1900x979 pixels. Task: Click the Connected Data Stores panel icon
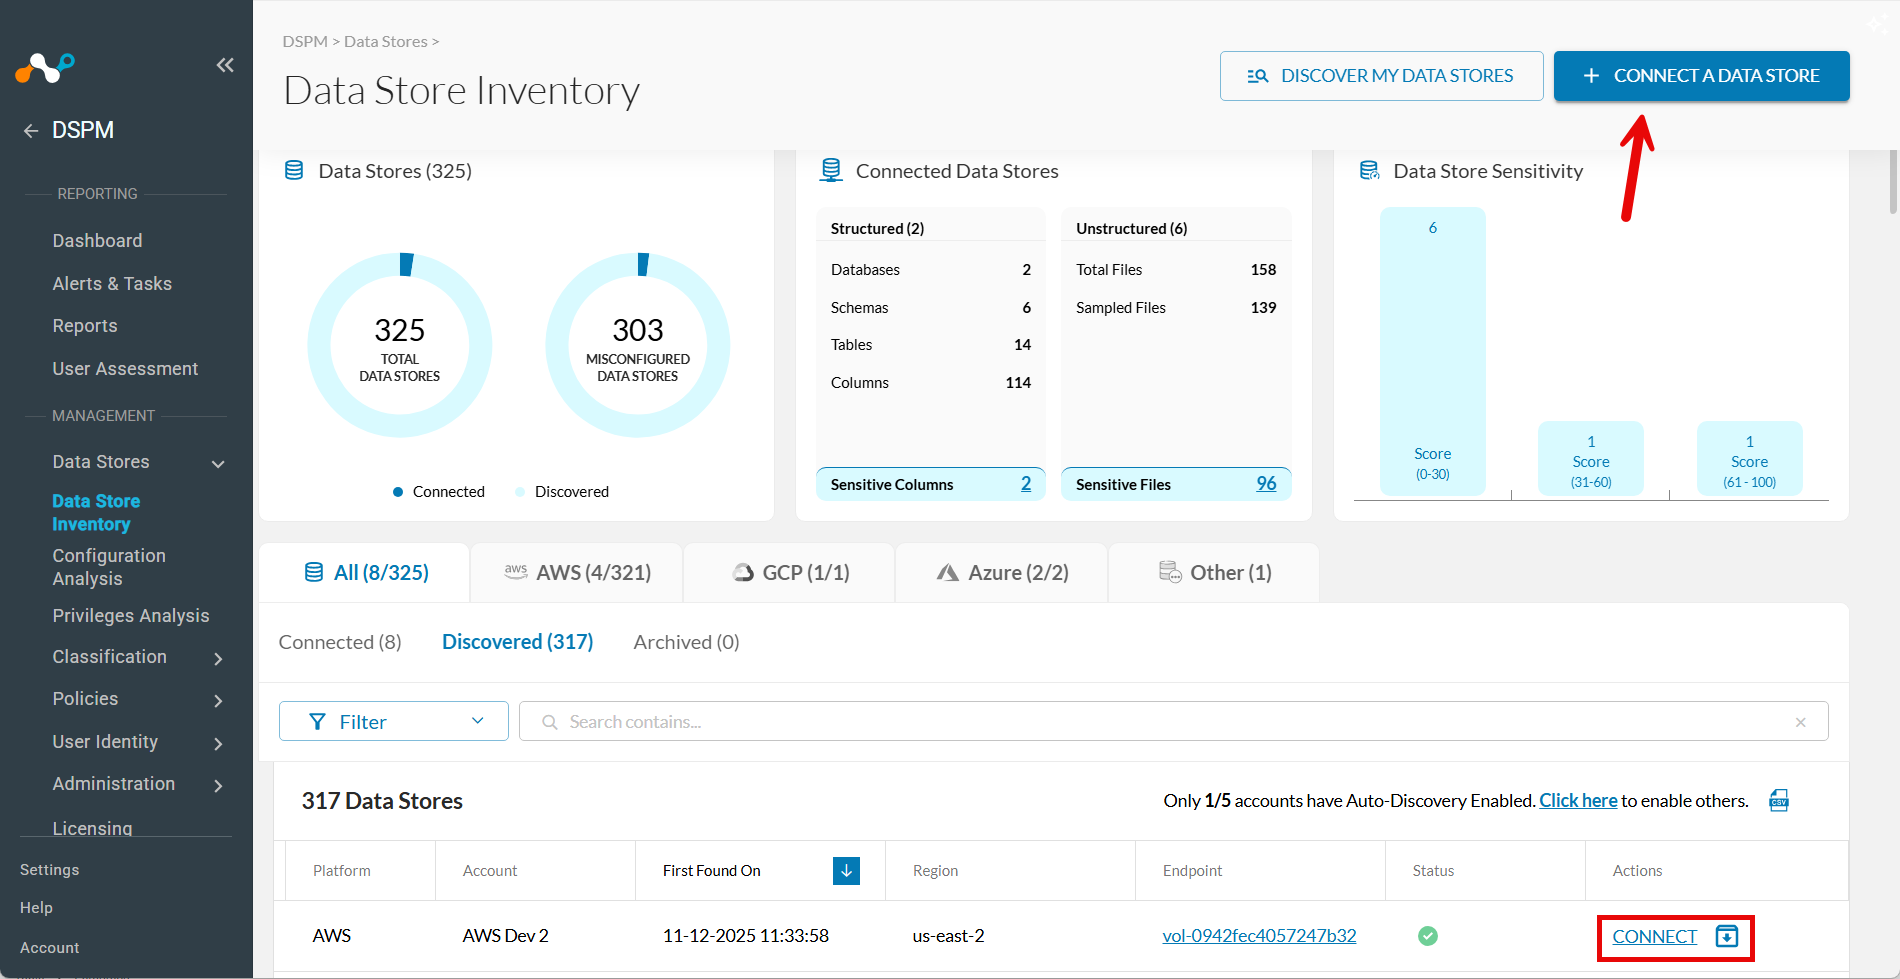831,170
